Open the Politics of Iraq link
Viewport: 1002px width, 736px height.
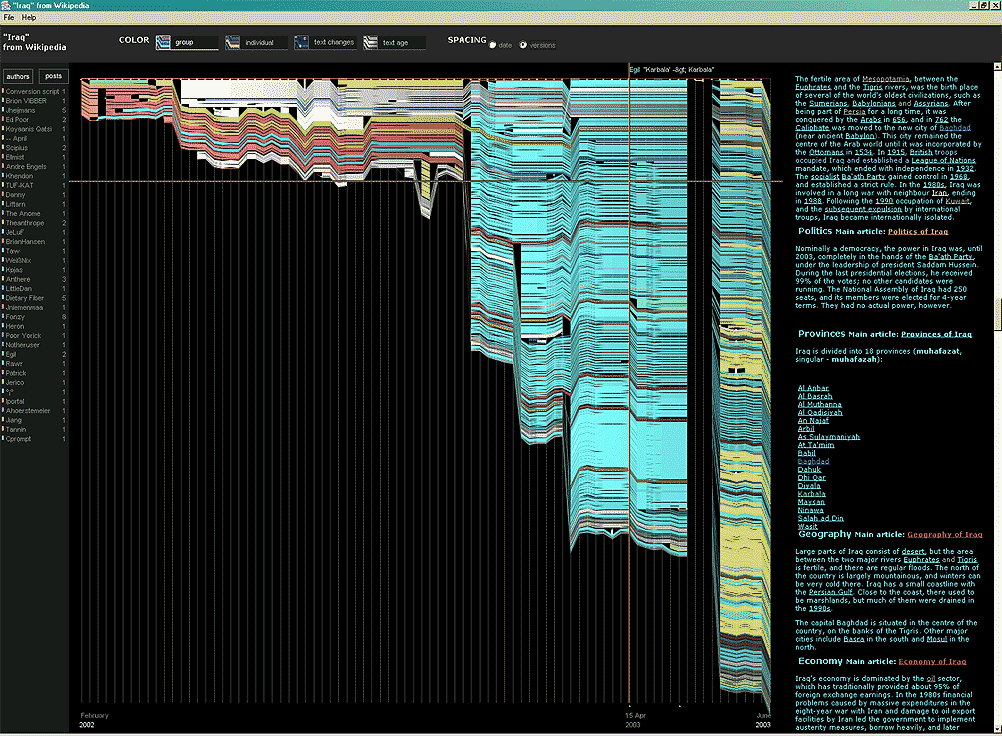point(918,230)
